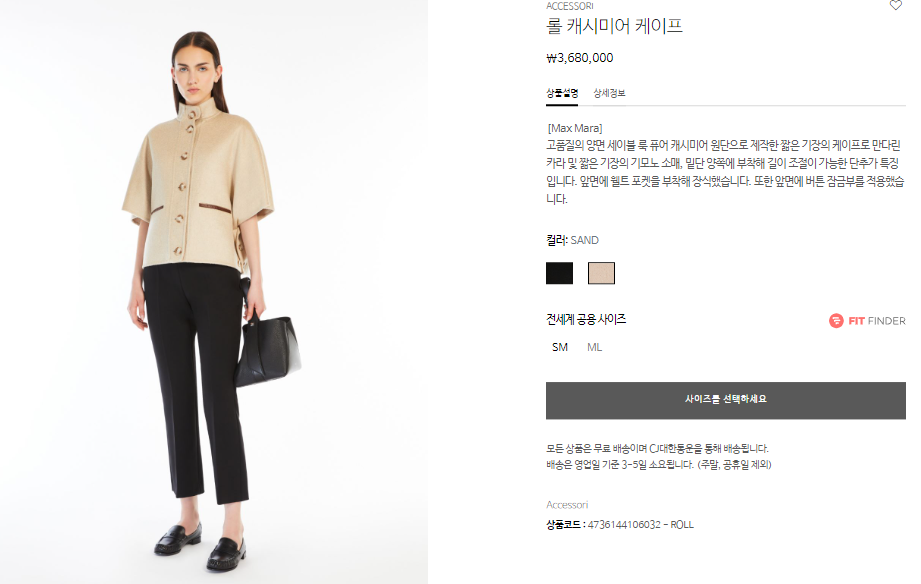Select the sand color swatch
Image resolution: width=921 pixels, height=584 pixels.
(601, 273)
